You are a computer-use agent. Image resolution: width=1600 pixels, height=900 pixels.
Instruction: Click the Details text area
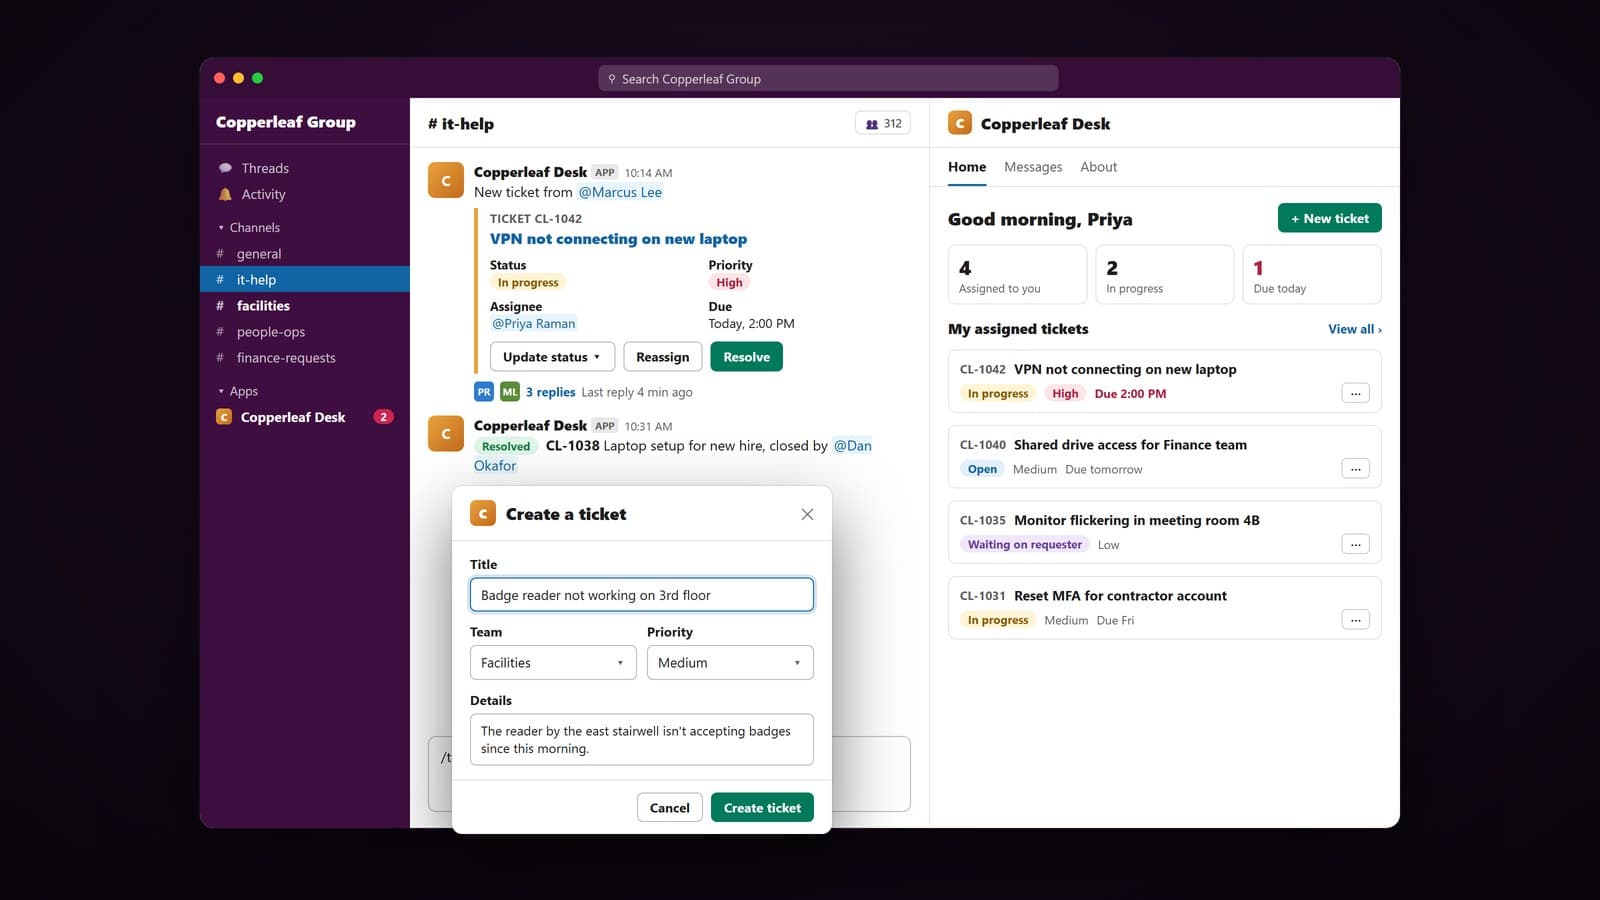pos(642,740)
